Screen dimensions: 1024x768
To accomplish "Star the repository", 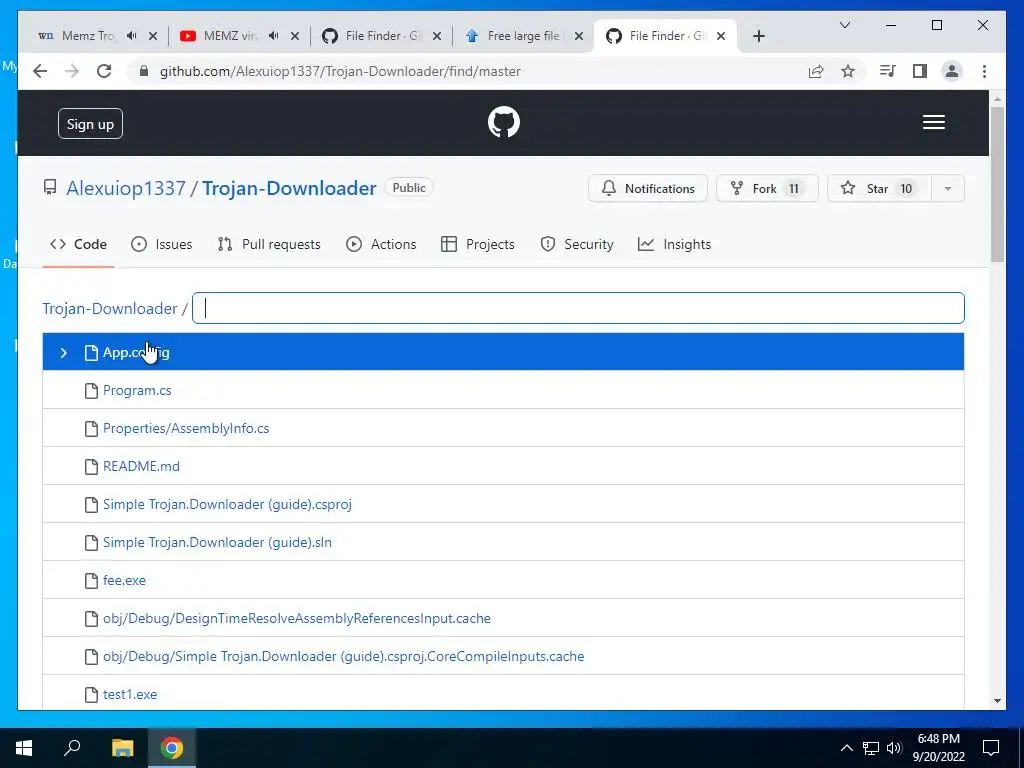I will 879,189.
